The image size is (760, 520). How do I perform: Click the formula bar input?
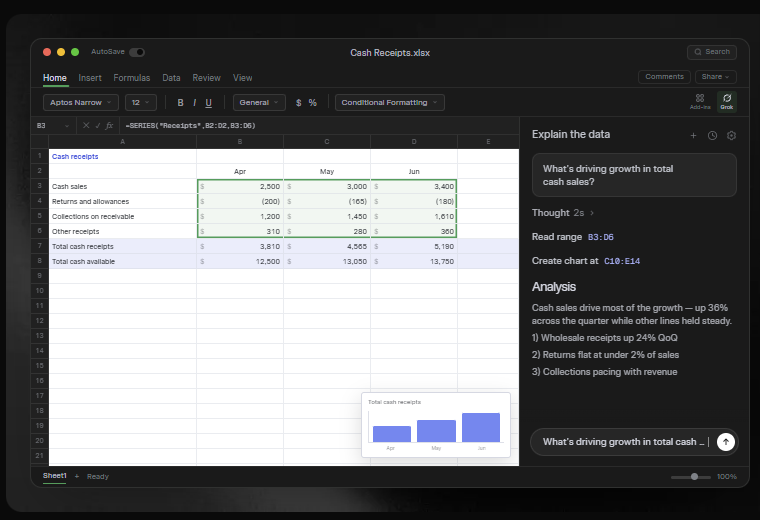tap(320, 126)
